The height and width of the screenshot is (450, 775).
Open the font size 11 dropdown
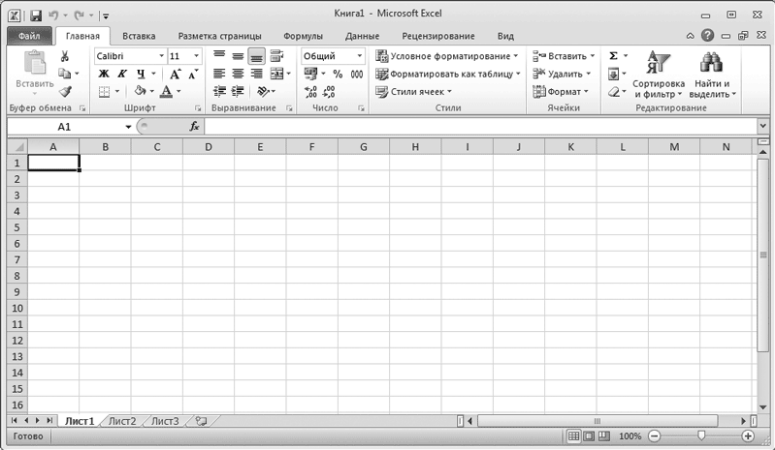click(196, 56)
